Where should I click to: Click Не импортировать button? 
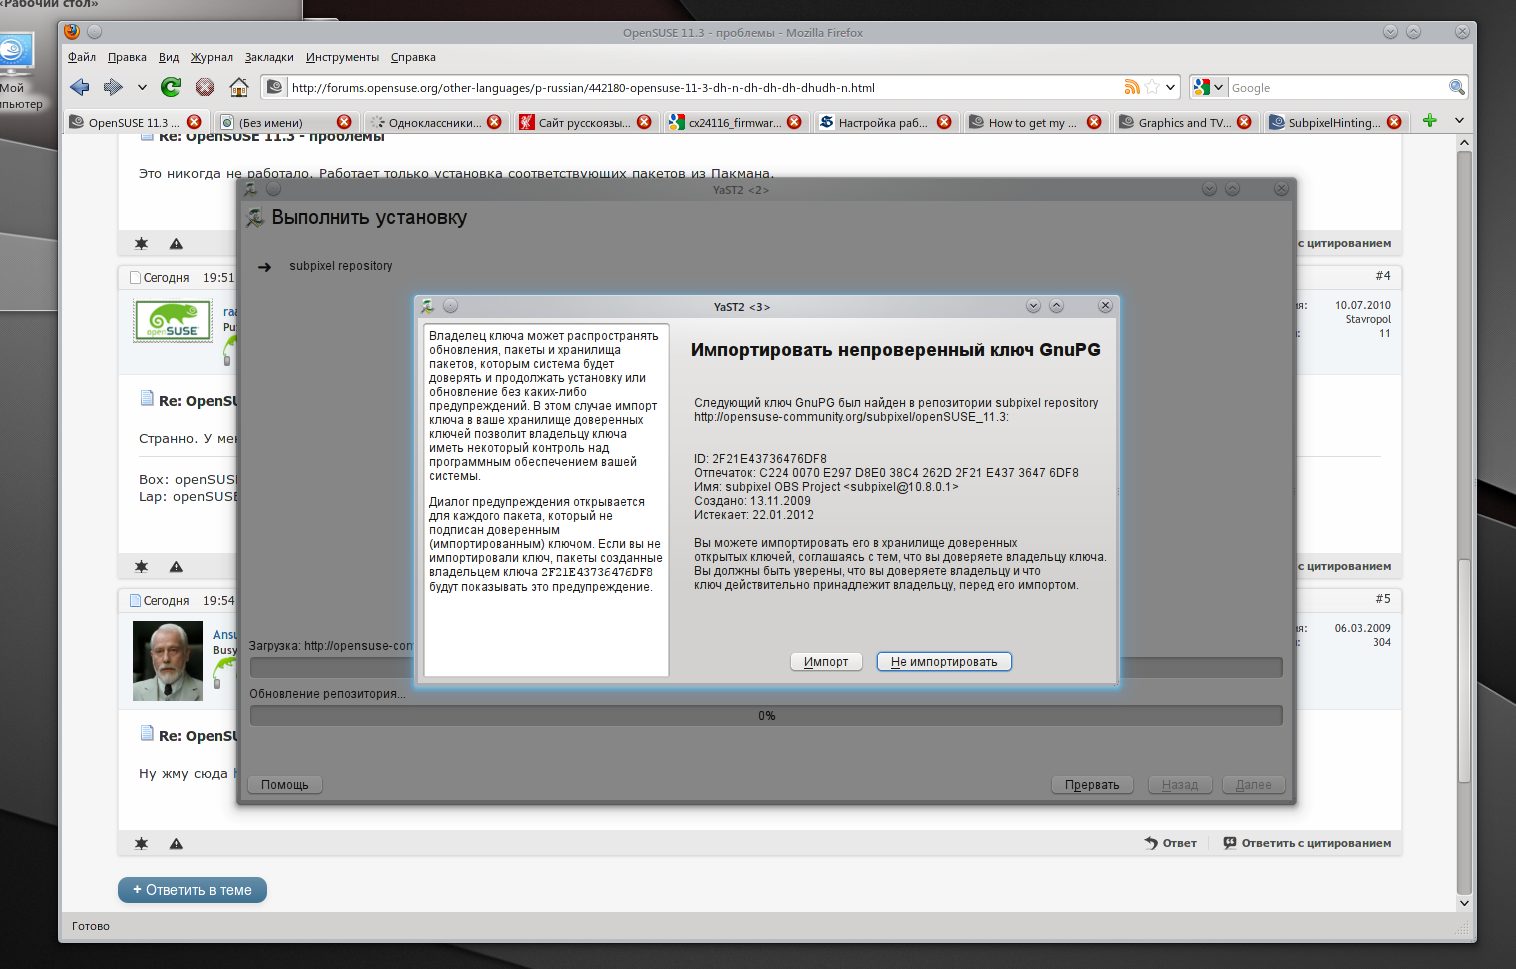click(944, 662)
